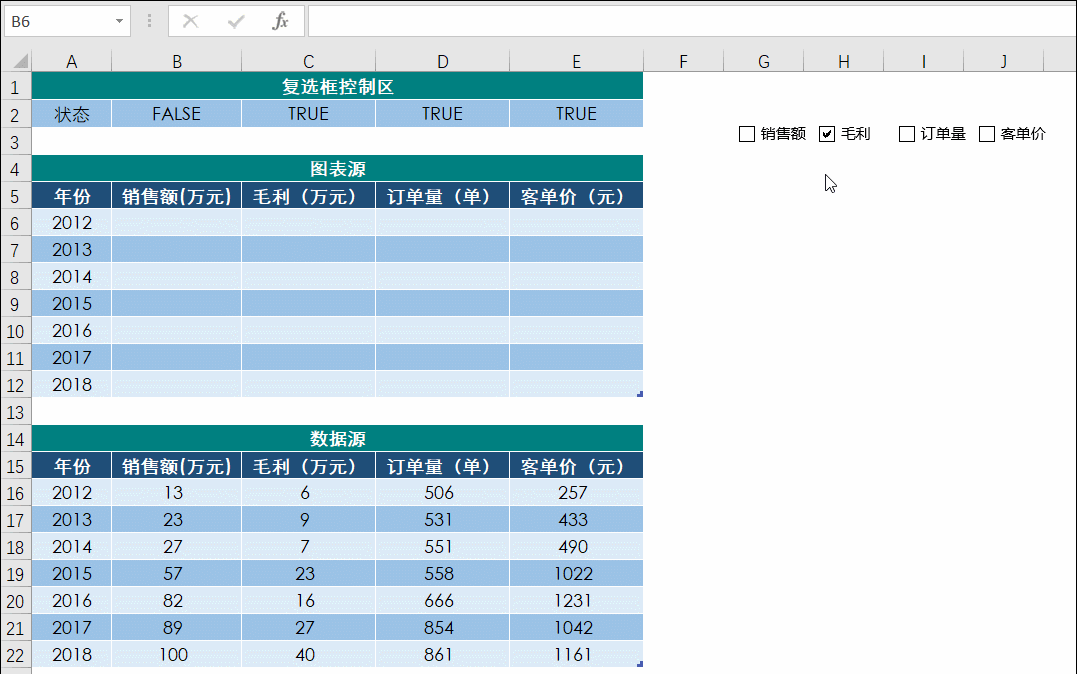Viewport: 1077px width, 674px height.
Task: Click unit price 1022 in row 19
Action: 576,574
